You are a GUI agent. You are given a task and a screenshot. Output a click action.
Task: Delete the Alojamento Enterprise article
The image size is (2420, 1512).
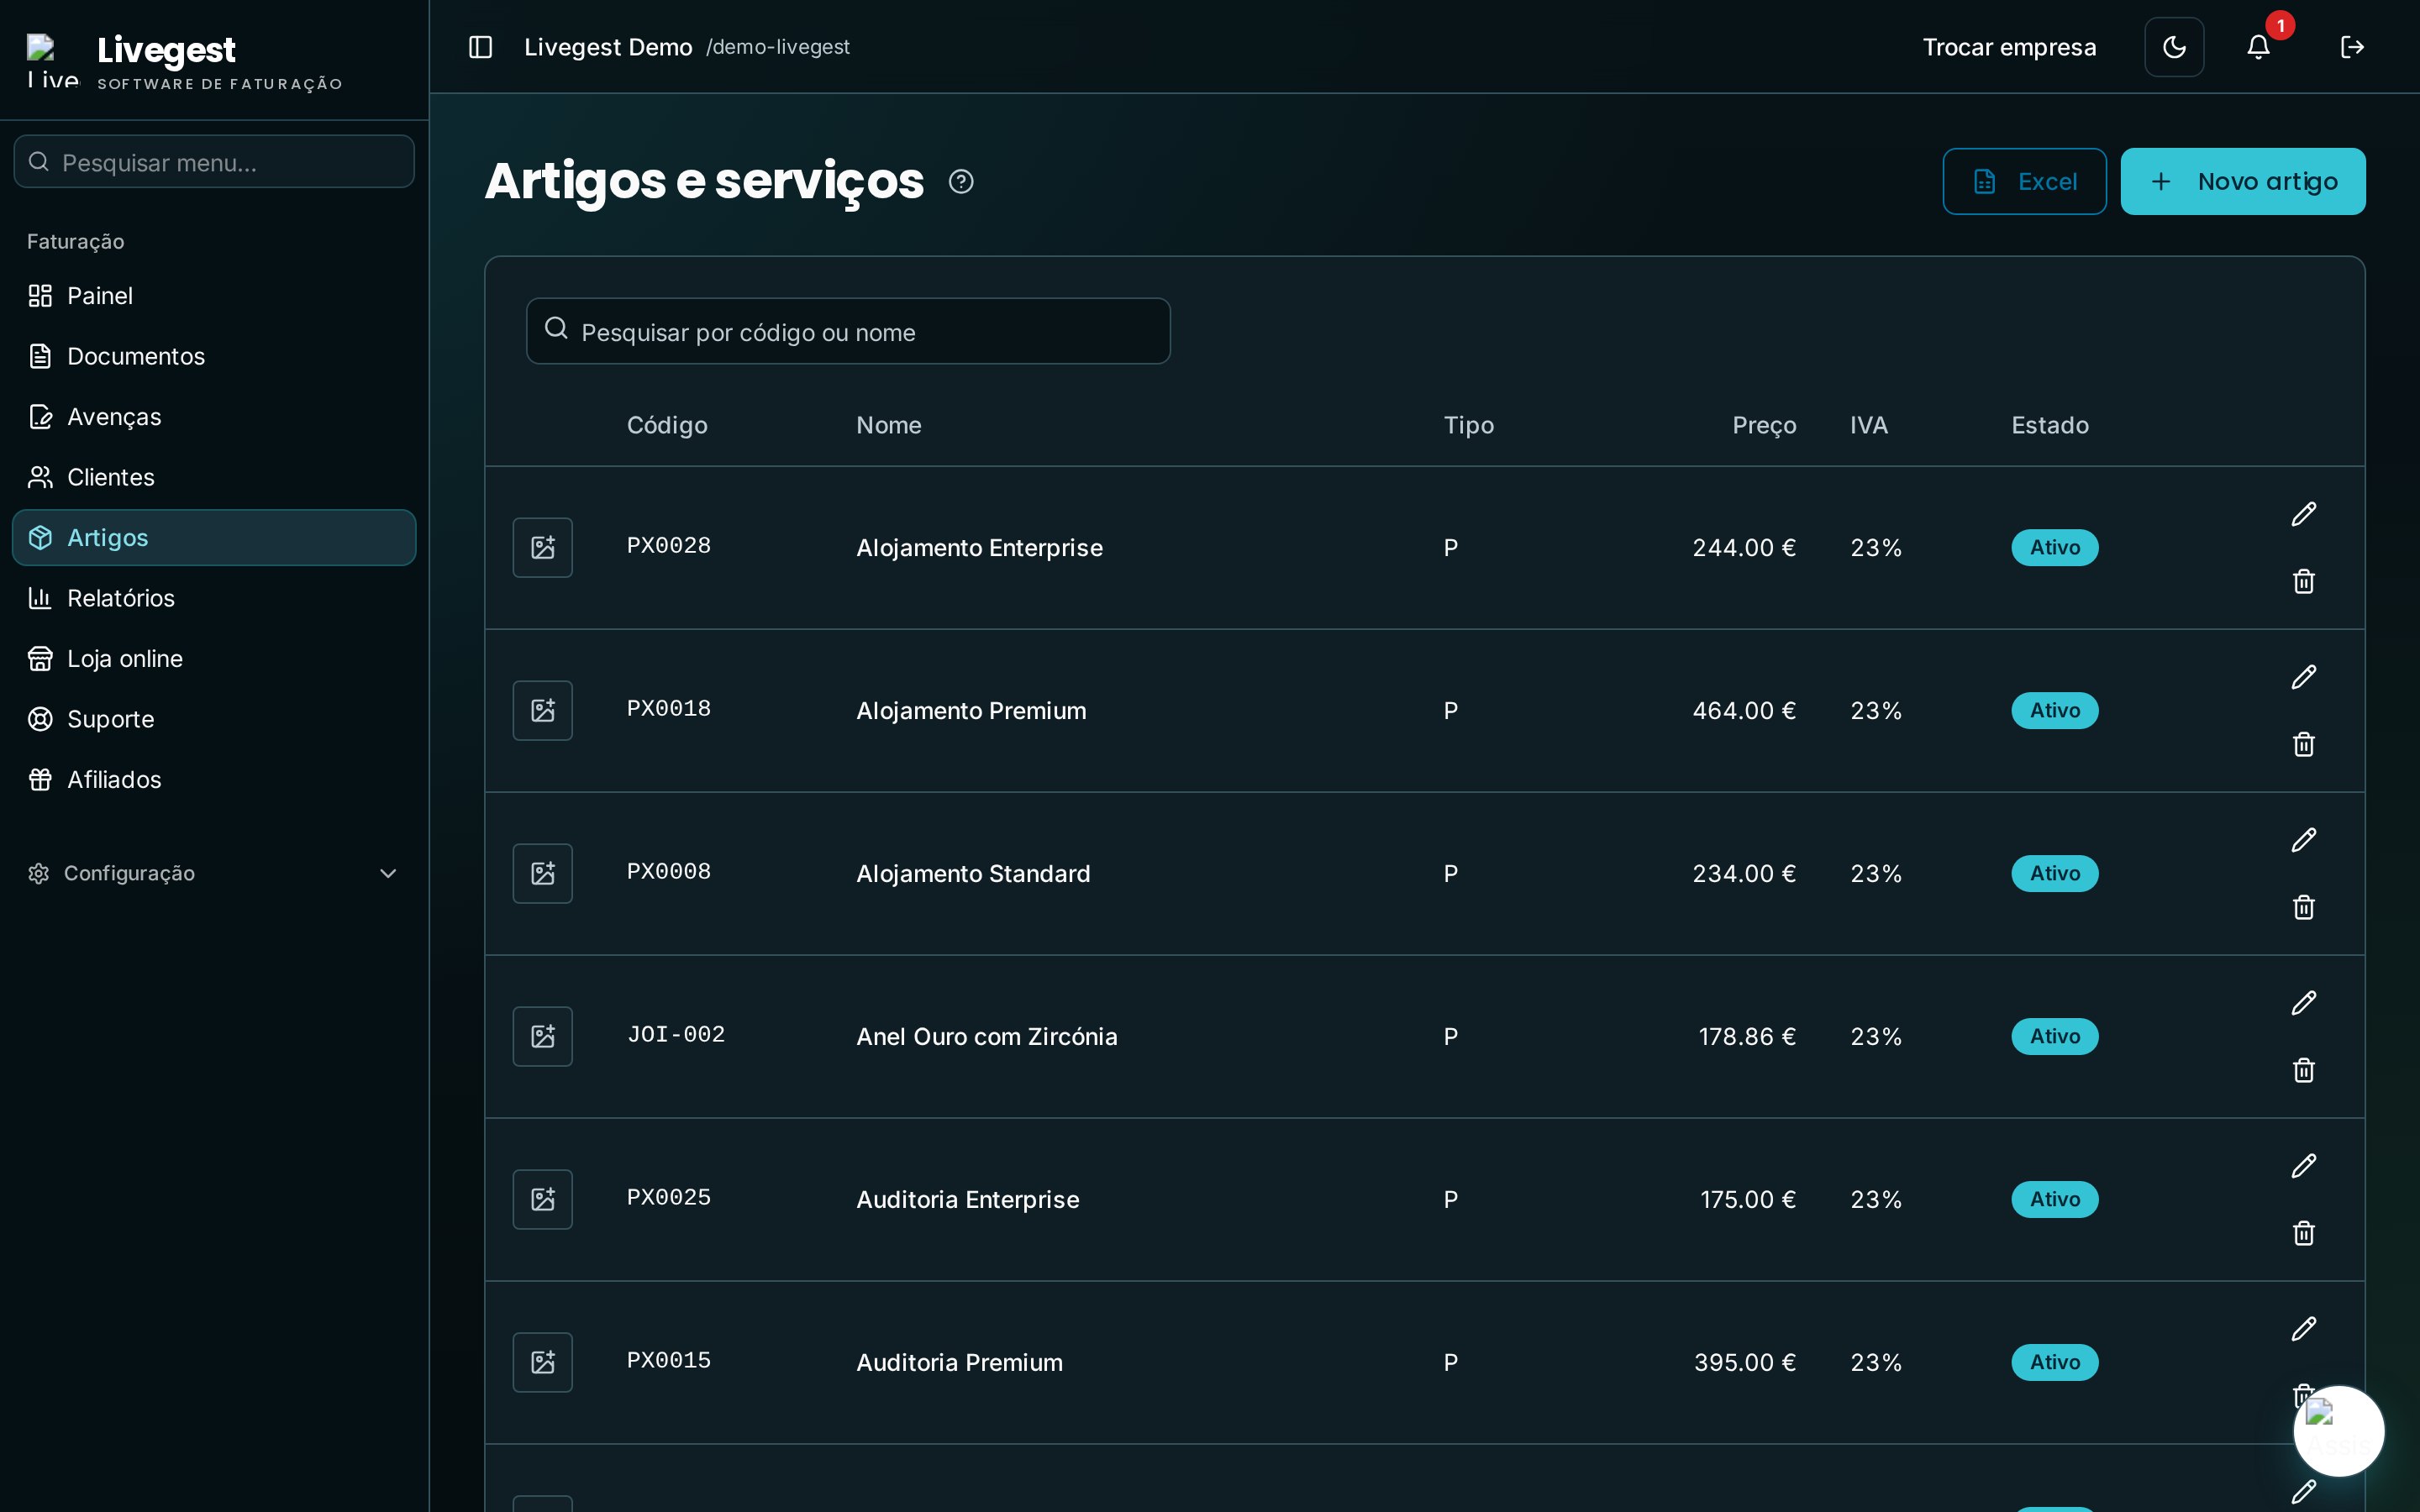pyautogui.click(x=2304, y=581)
